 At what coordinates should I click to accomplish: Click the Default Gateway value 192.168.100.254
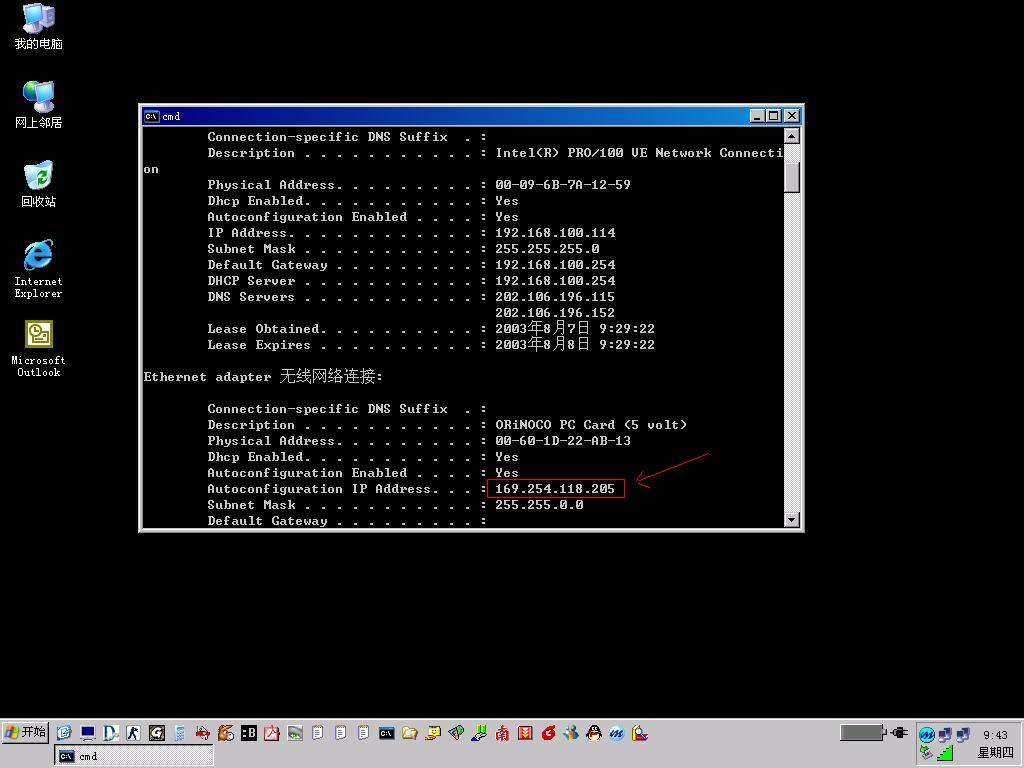point(555,264)
